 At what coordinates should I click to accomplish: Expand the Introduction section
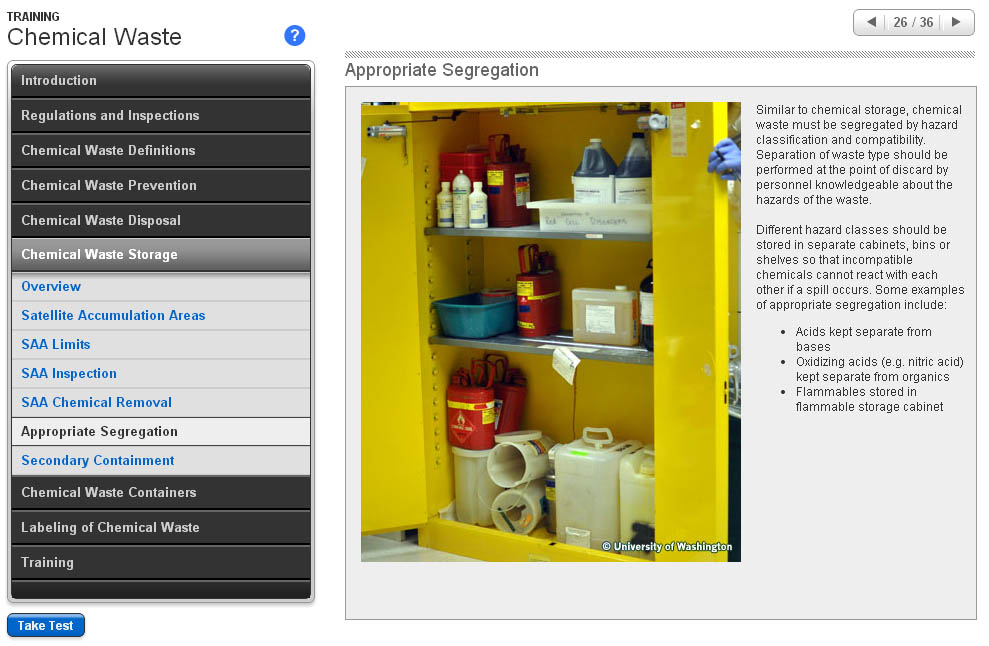pos(160,81)
